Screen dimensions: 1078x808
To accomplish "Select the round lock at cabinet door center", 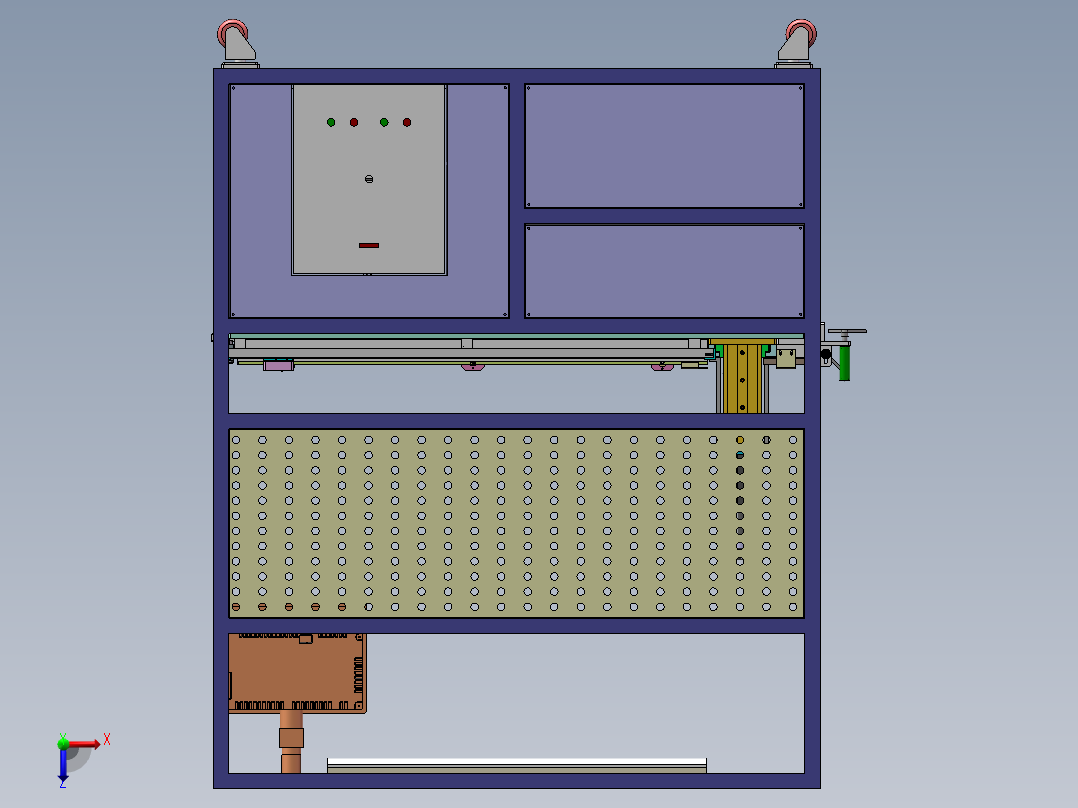I will point(369,179).
